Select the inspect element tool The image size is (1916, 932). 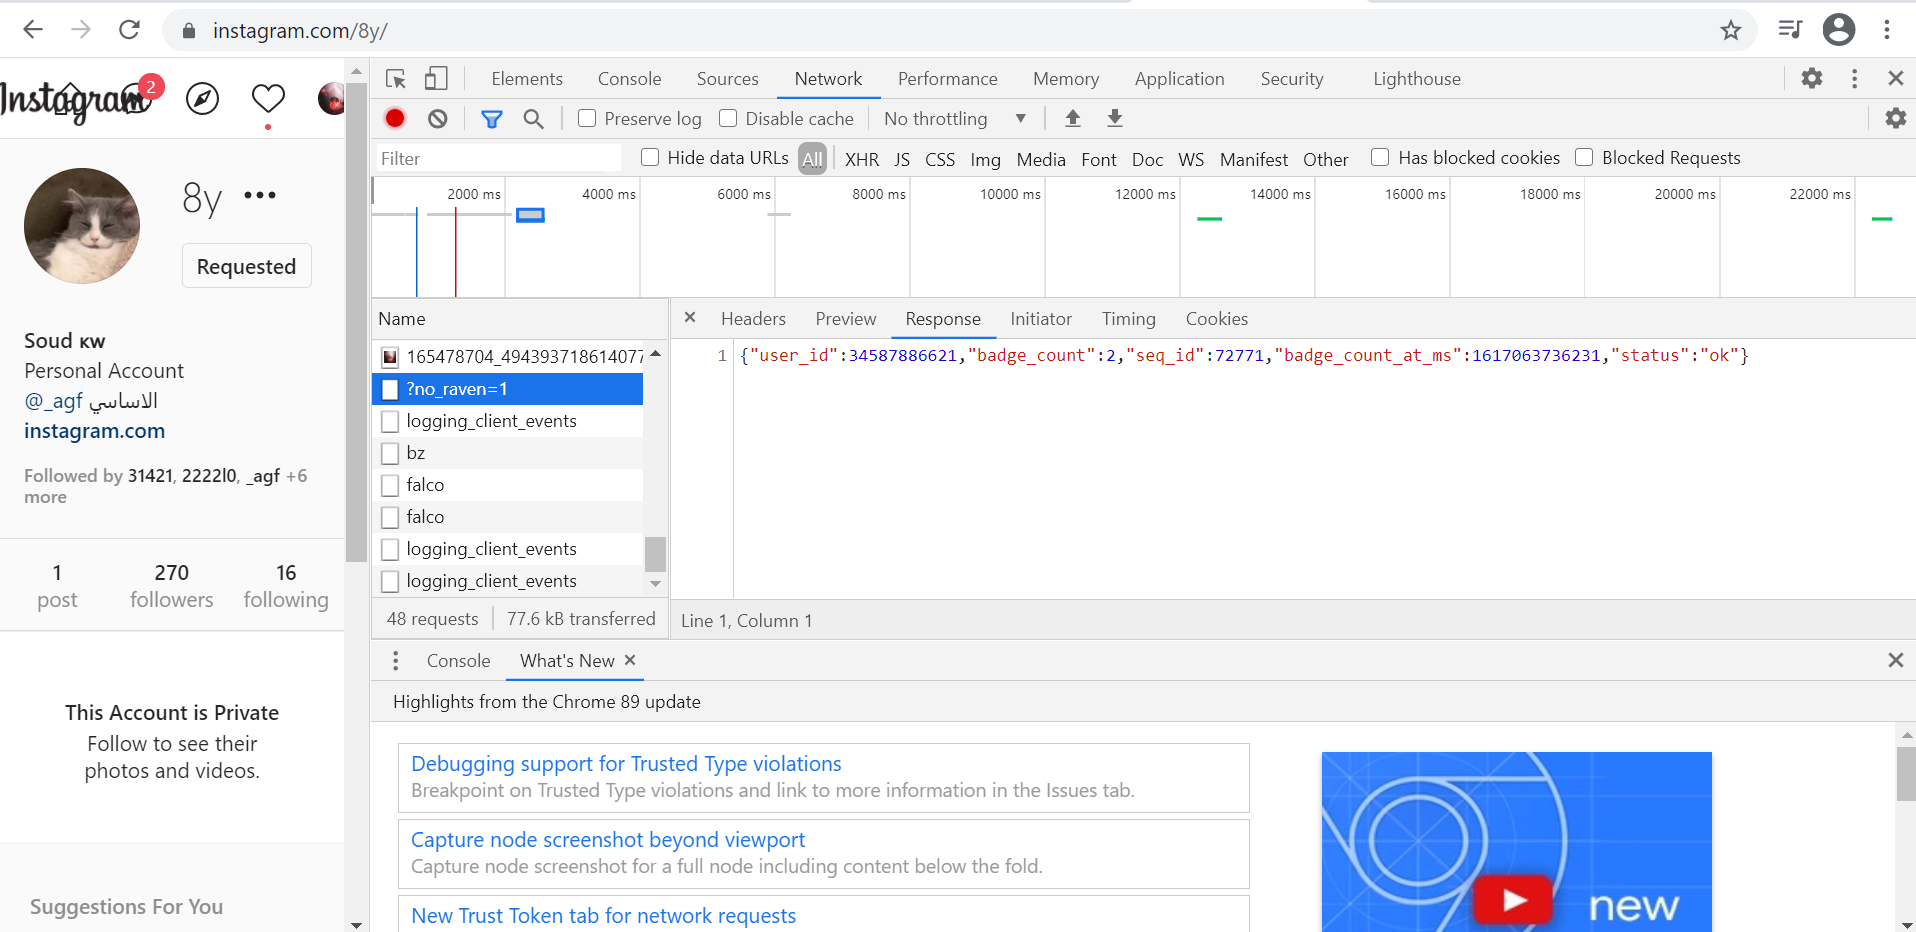click(x=394, y=78)
